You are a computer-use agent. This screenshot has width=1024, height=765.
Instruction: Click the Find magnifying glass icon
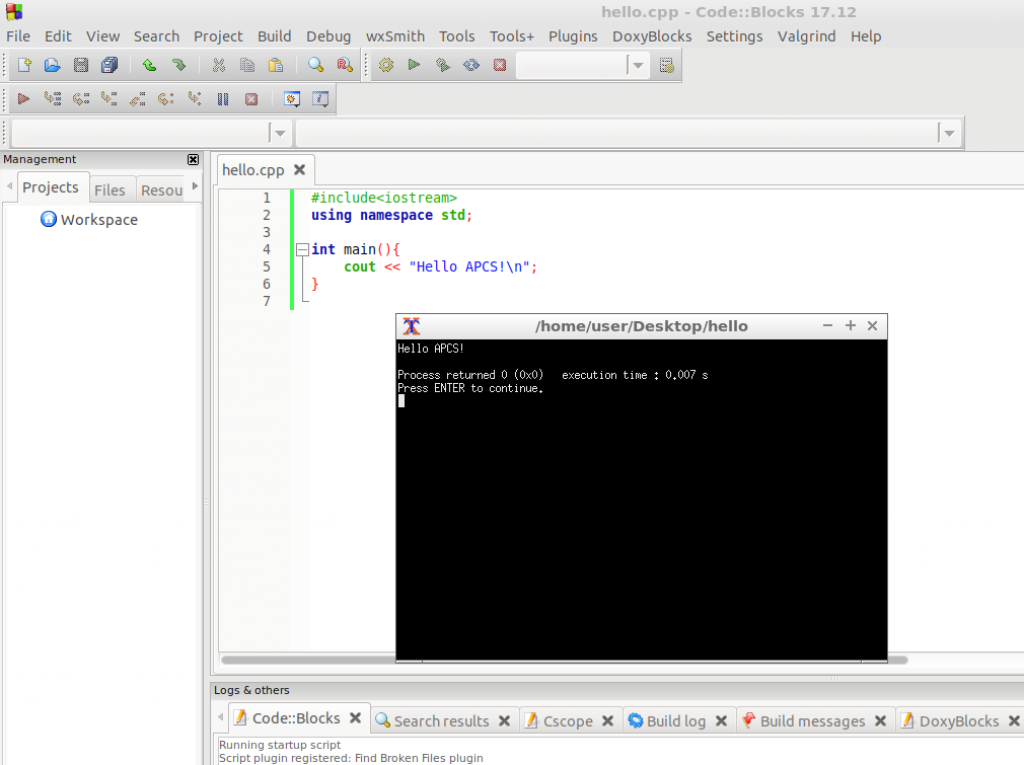tap(316, 66)
